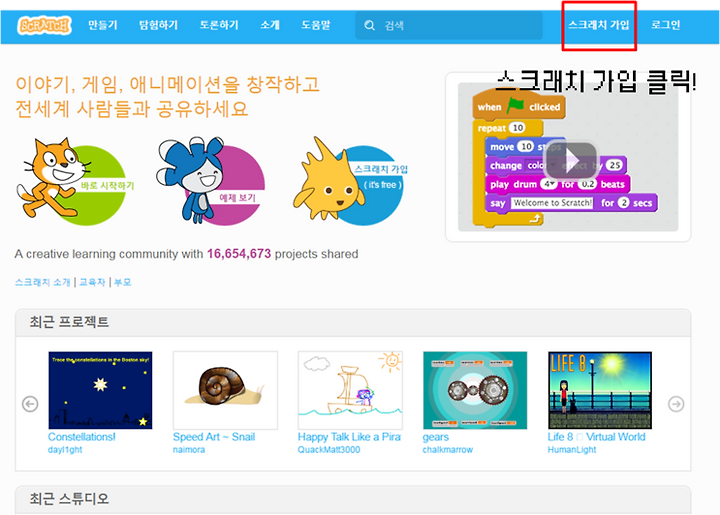This screenshot has width=720, height=515.
Task: Open the 만들기 menu item
Action: tap(103, 25)
